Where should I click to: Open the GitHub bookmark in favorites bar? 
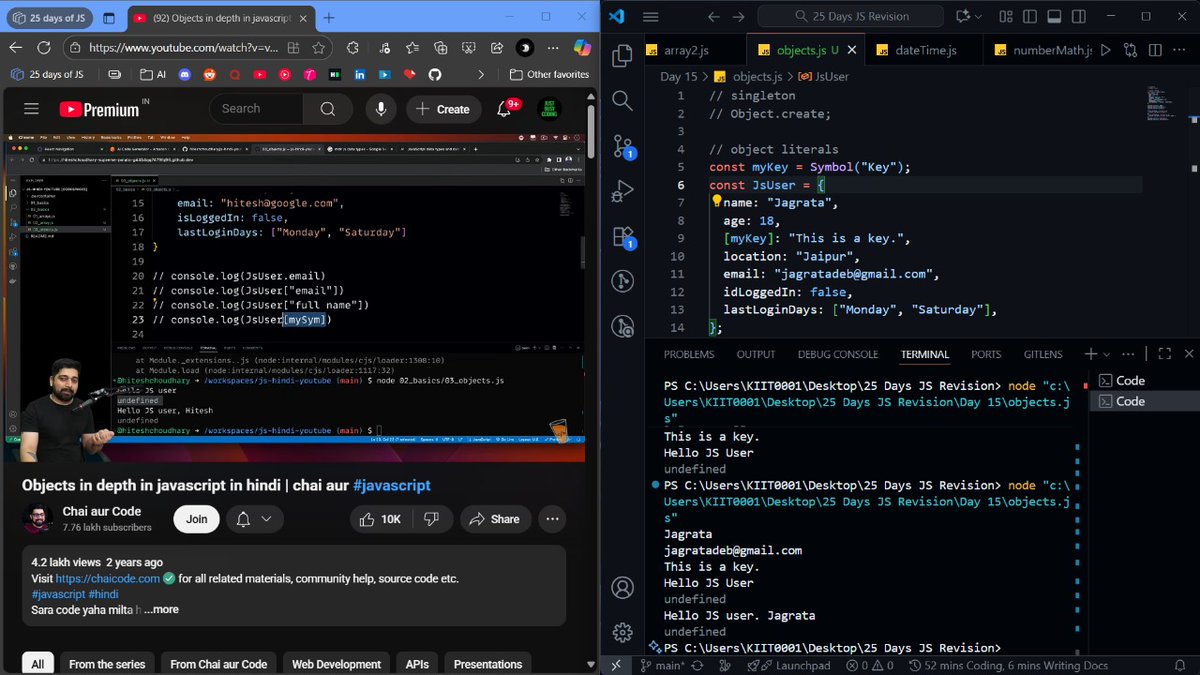[x=434, y=74]
